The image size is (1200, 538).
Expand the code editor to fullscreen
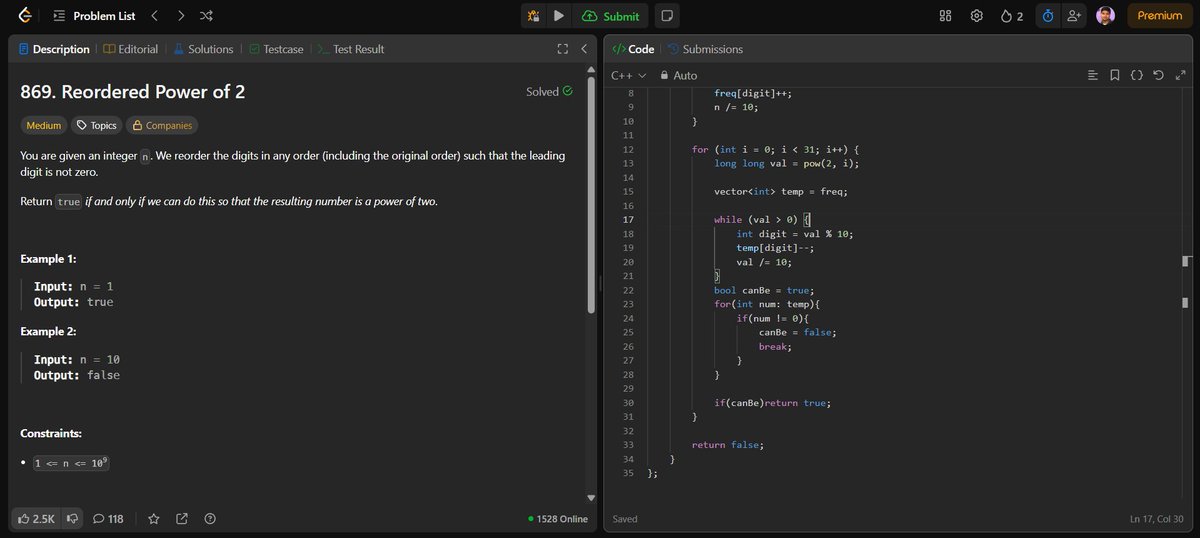click(x=1181, y=75)
